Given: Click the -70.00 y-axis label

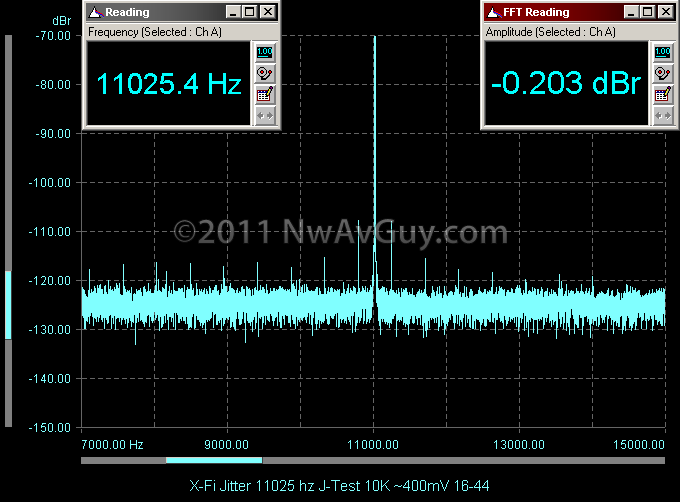Looking at the screenshot, I should [53, 36].
